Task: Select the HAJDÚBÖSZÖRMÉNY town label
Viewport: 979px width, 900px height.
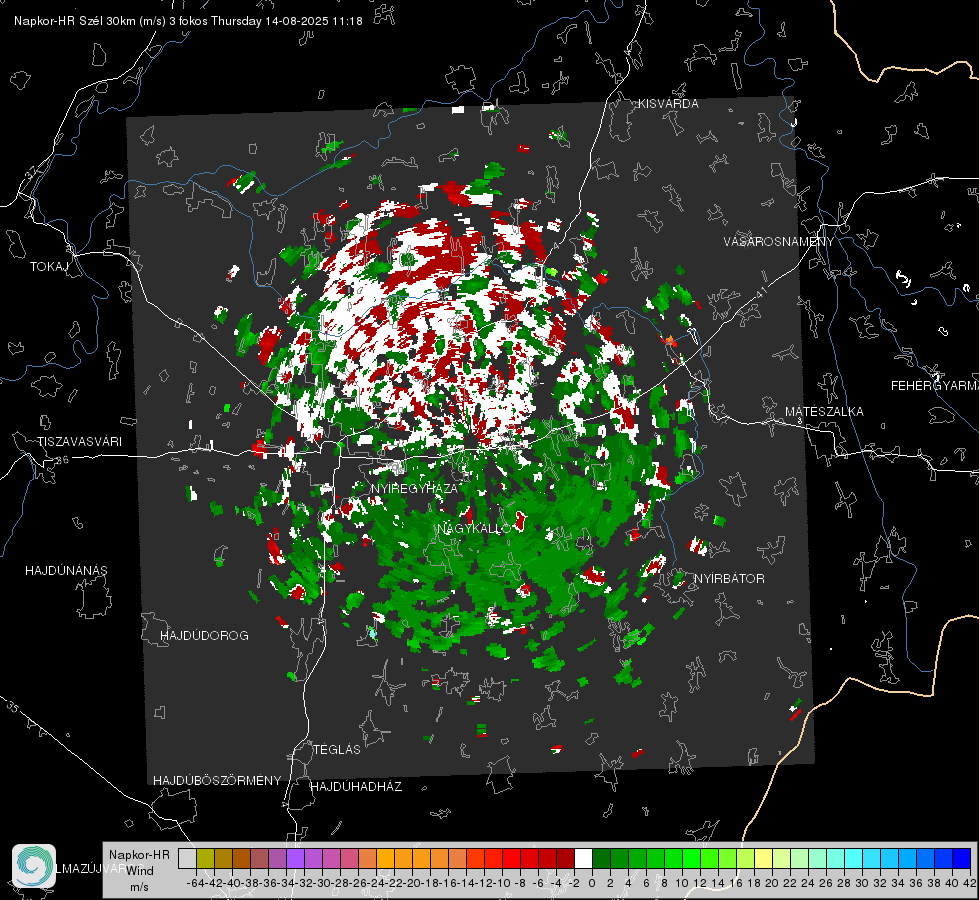Action: coord(217,781)
